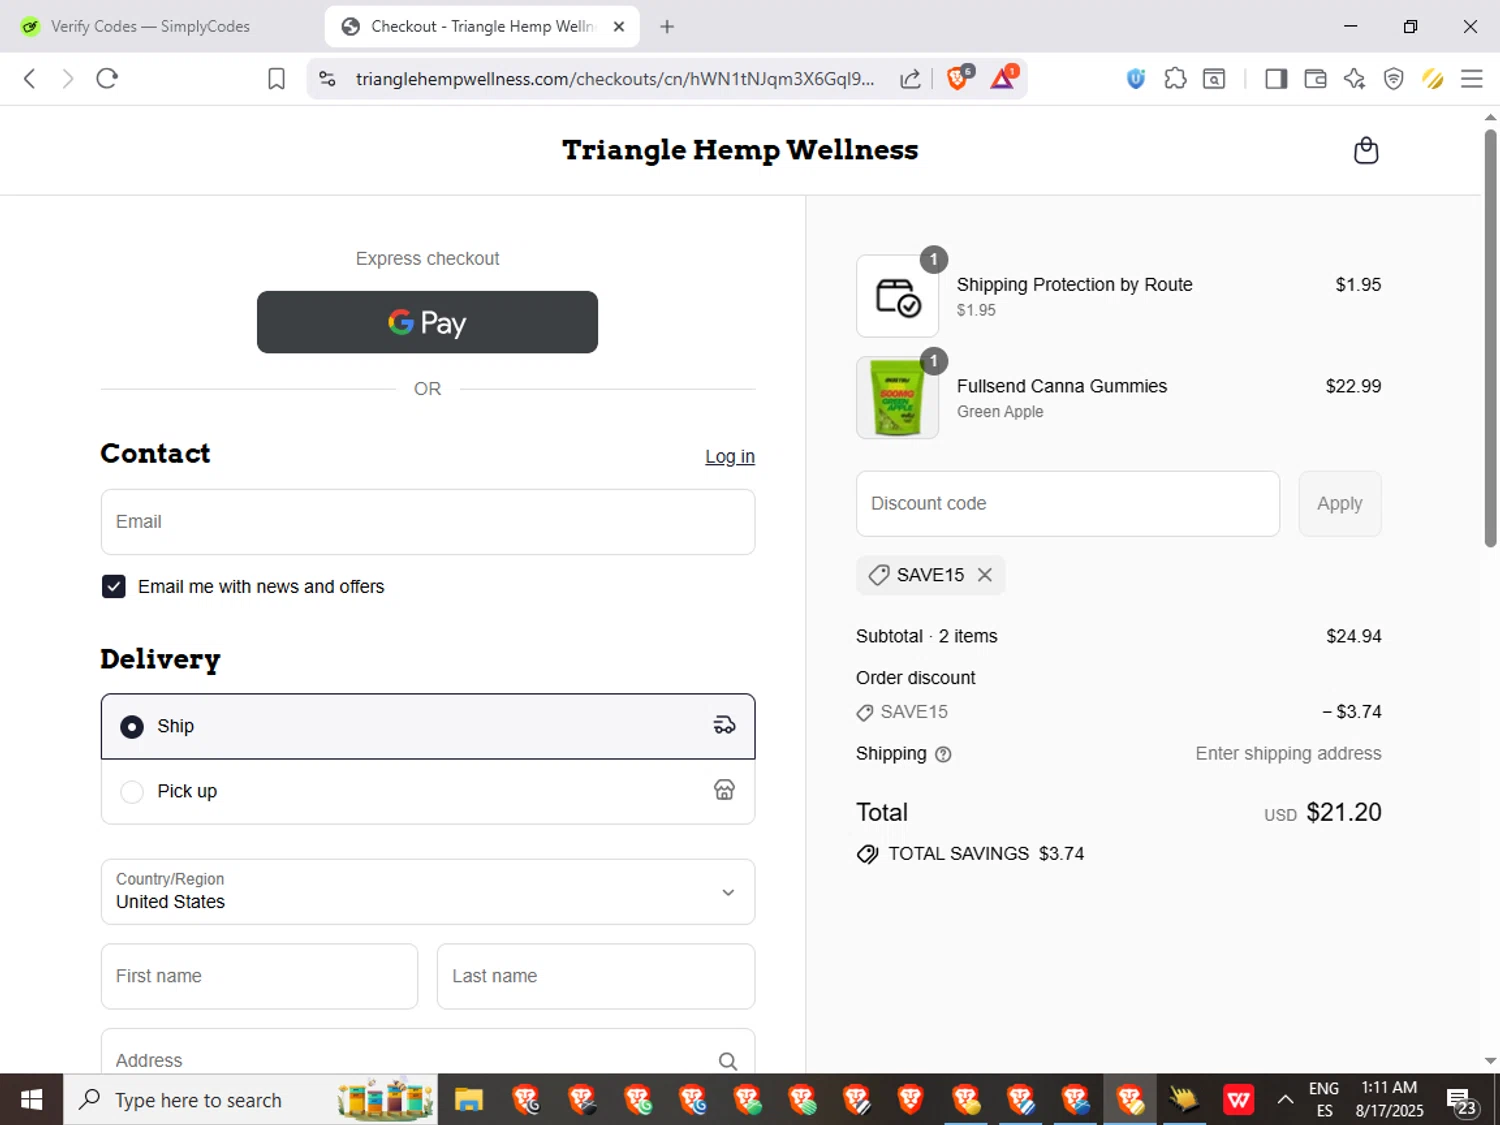Focus the Discount code field

1068,504
